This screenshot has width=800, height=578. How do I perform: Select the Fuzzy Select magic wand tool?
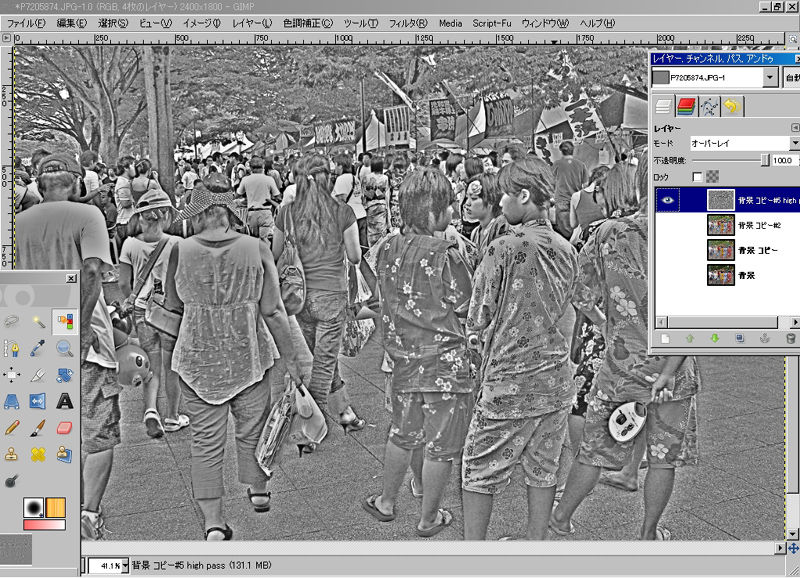tap(38, 321)
